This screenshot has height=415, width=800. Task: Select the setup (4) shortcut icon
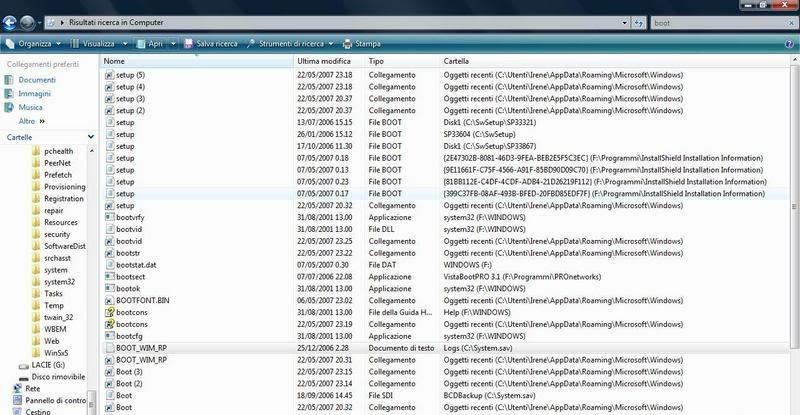pyautogui.click(x=109, y=87)
